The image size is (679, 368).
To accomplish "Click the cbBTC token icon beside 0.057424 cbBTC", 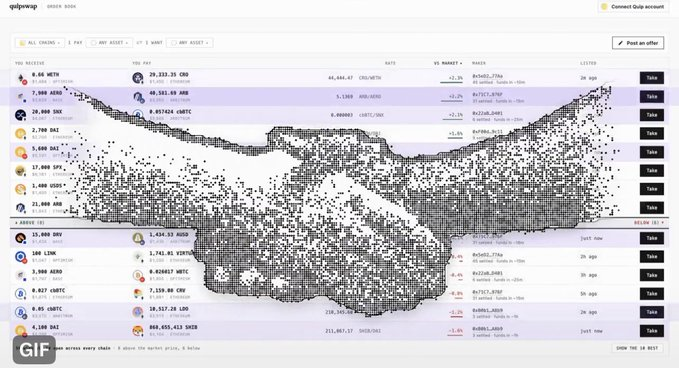I will point(138,115).
